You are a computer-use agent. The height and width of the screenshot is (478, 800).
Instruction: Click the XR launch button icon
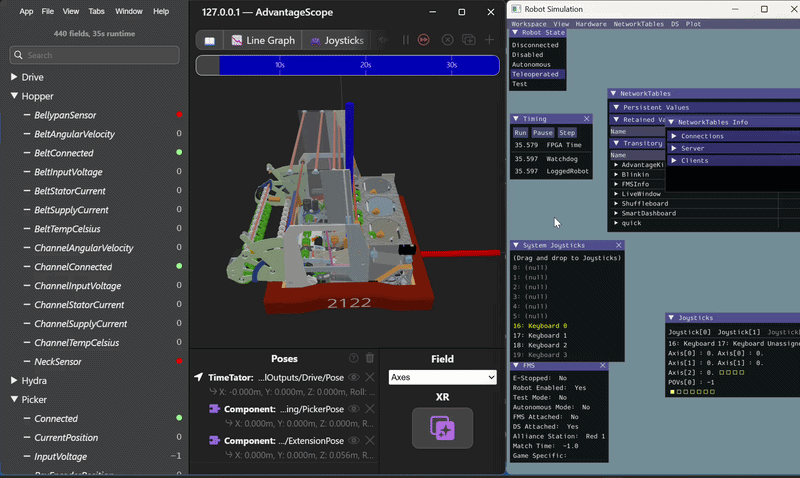[x=442, y=428]
